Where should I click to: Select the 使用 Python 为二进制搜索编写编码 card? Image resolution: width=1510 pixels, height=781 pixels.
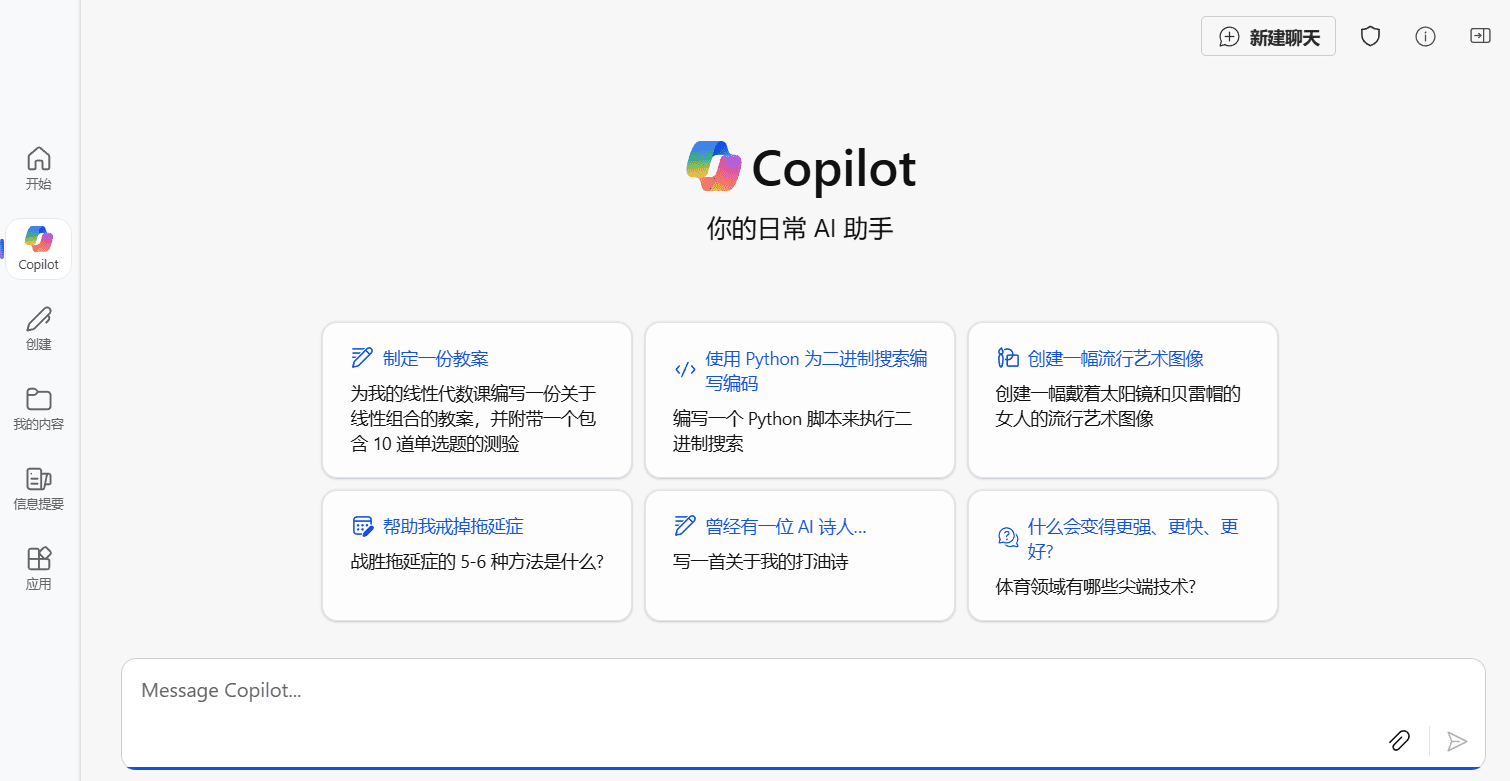(800, 400)
